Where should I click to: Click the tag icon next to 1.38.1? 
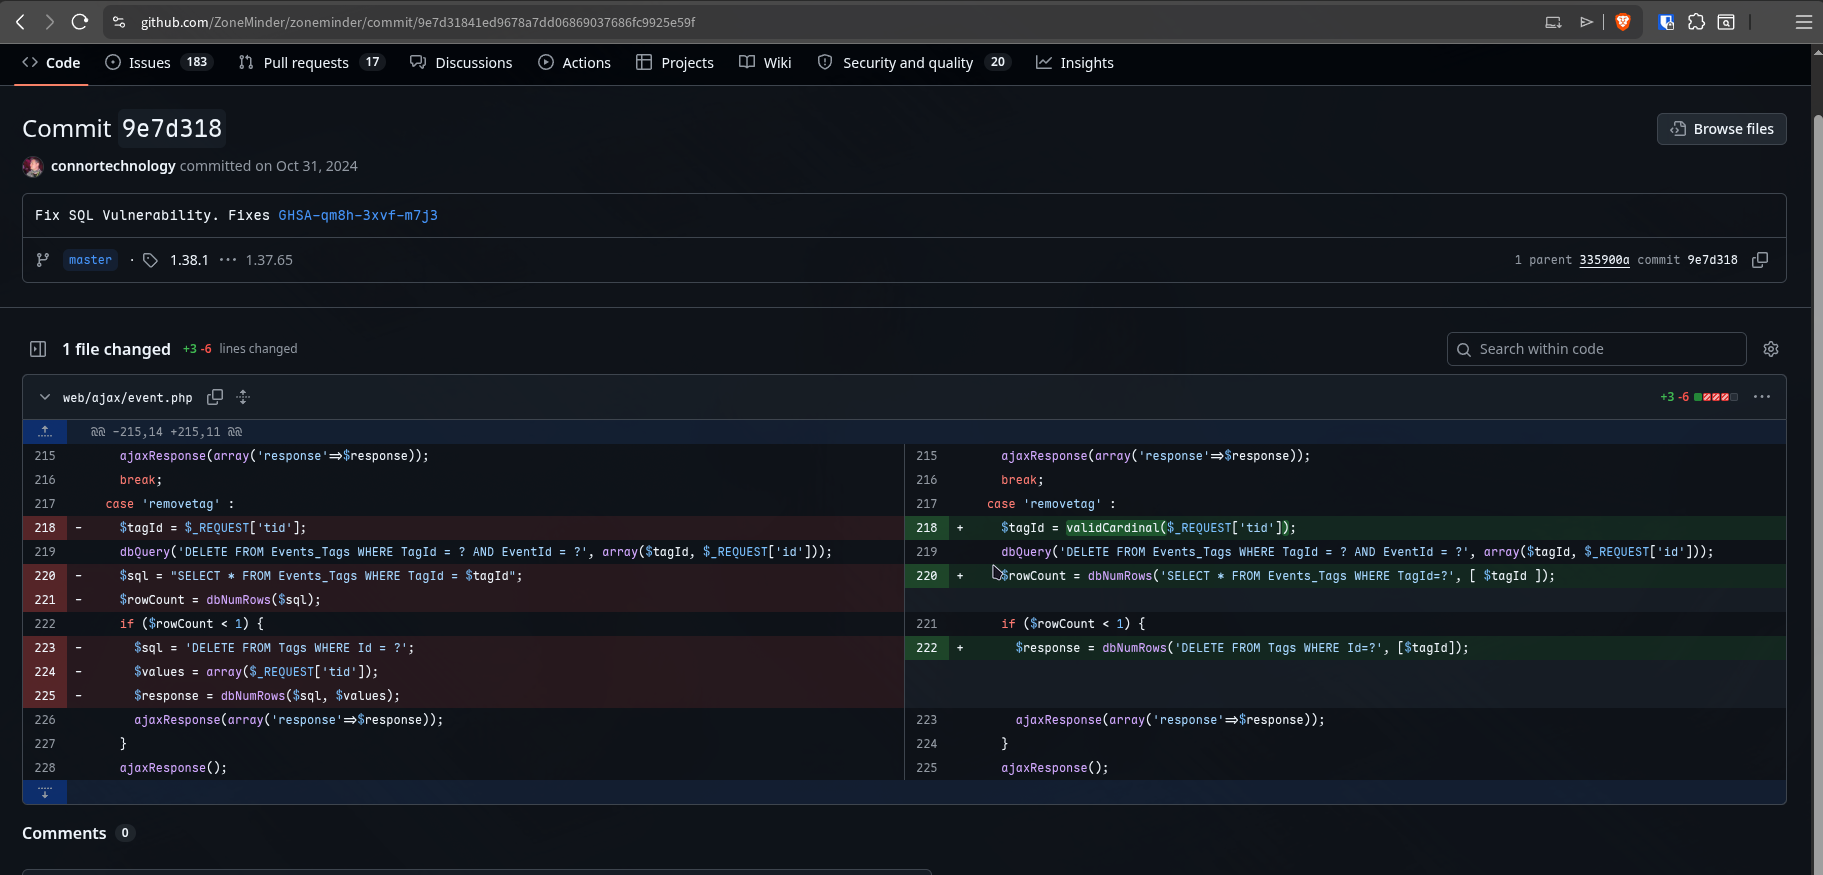coord(150,260)
